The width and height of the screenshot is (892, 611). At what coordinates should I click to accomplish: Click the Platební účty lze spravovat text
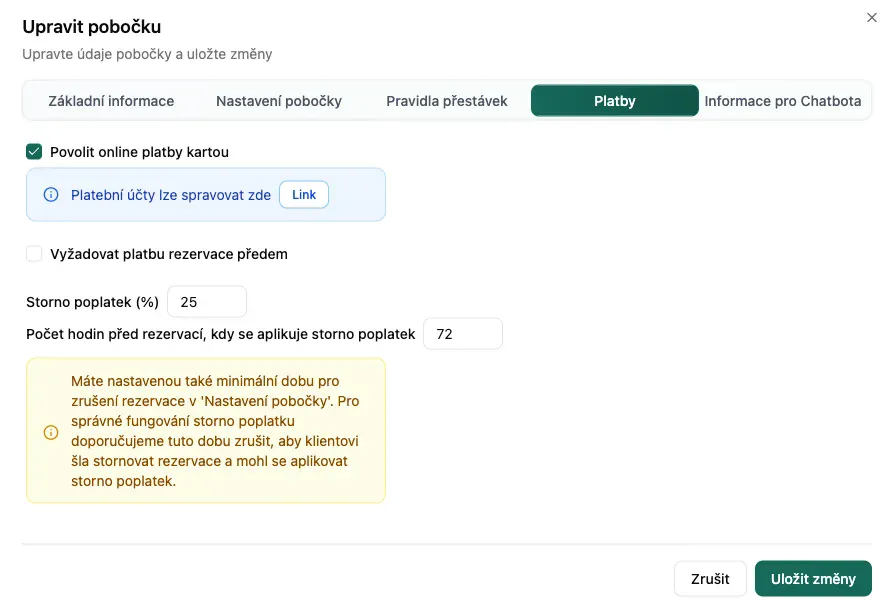[171, 195]
